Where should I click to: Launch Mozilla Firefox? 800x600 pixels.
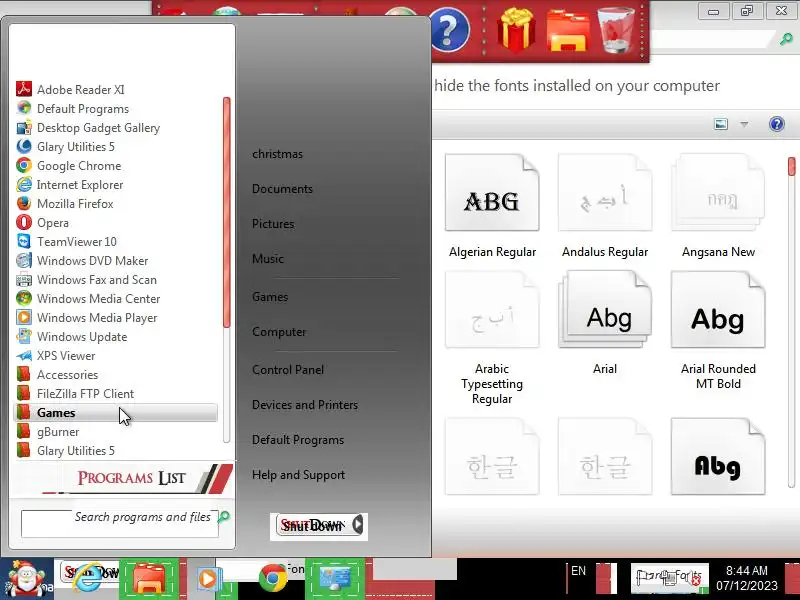point(65,204)
